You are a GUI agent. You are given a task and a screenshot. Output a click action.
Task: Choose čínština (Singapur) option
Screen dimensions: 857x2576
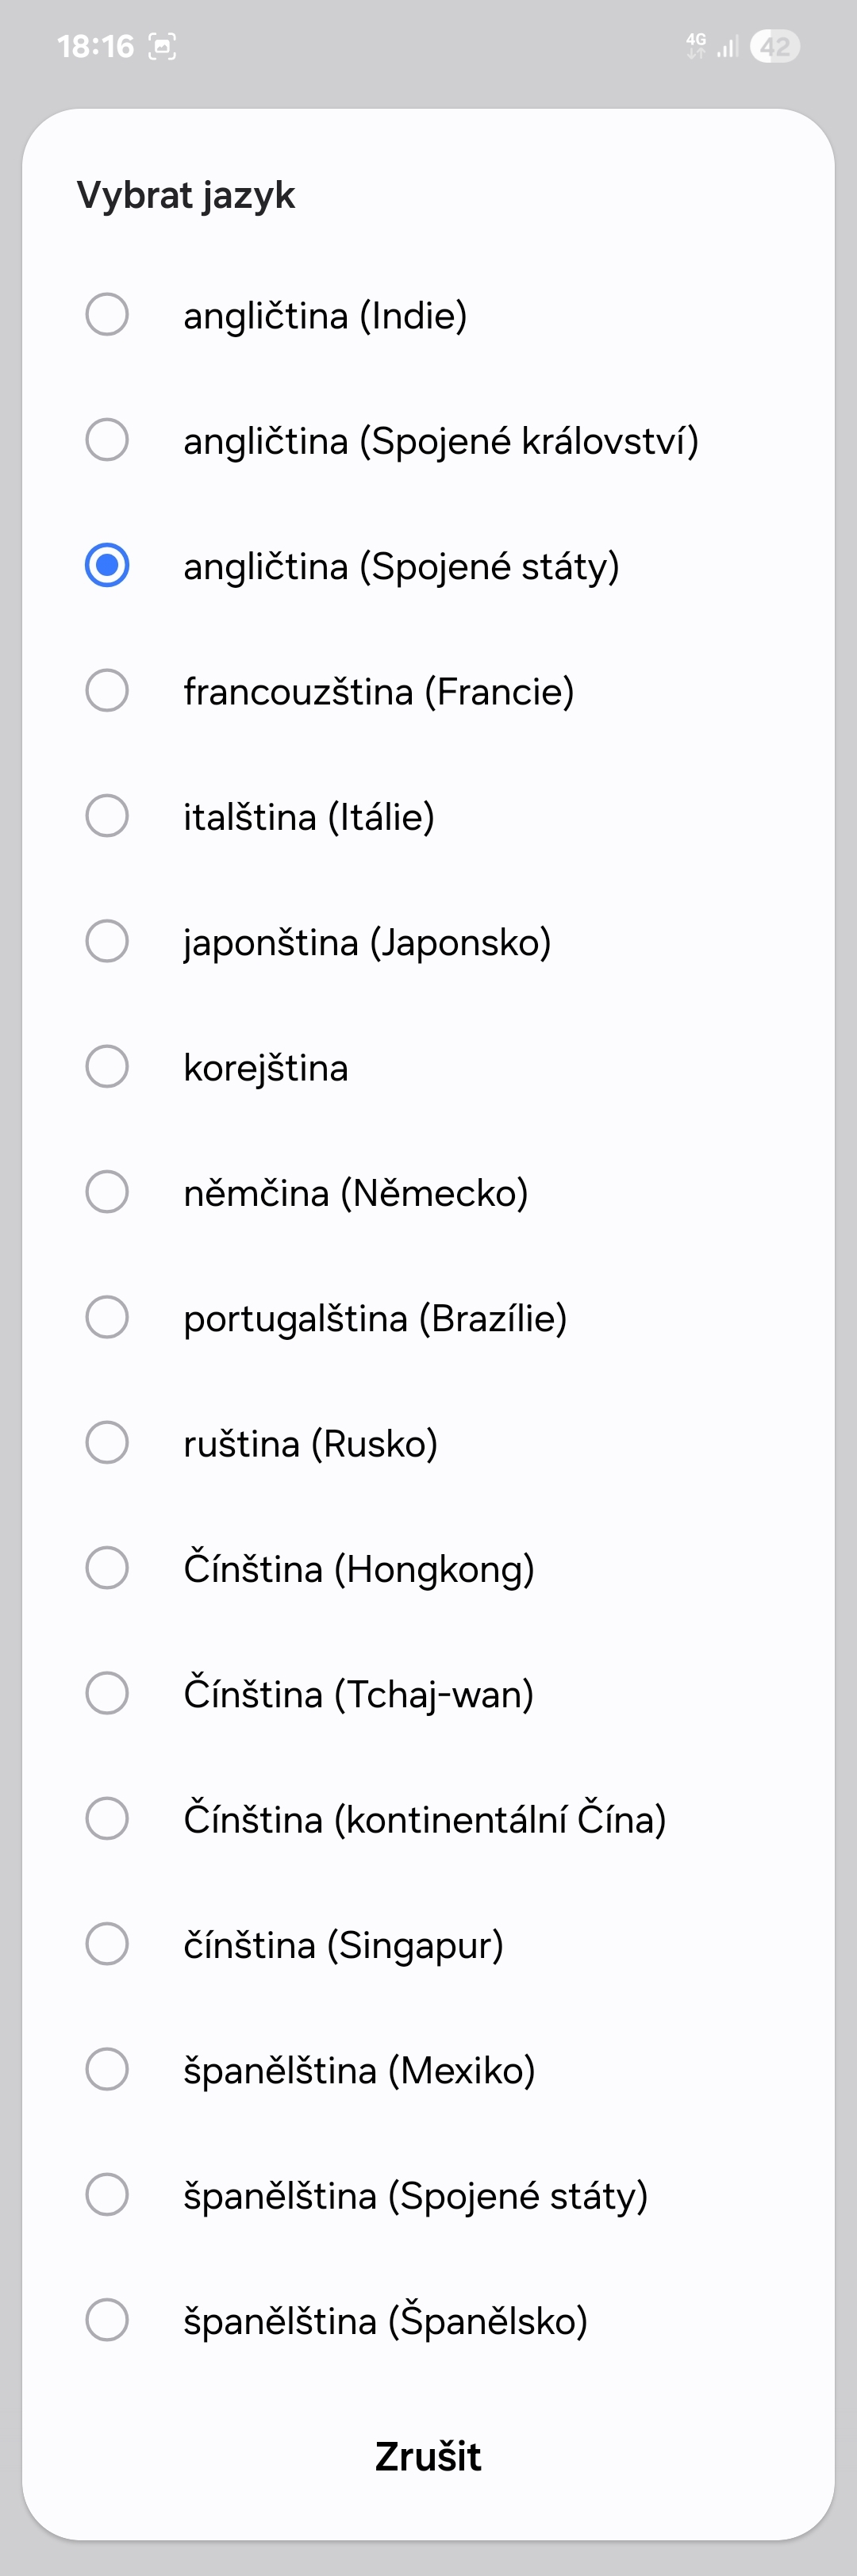[x=107, y=1944]
